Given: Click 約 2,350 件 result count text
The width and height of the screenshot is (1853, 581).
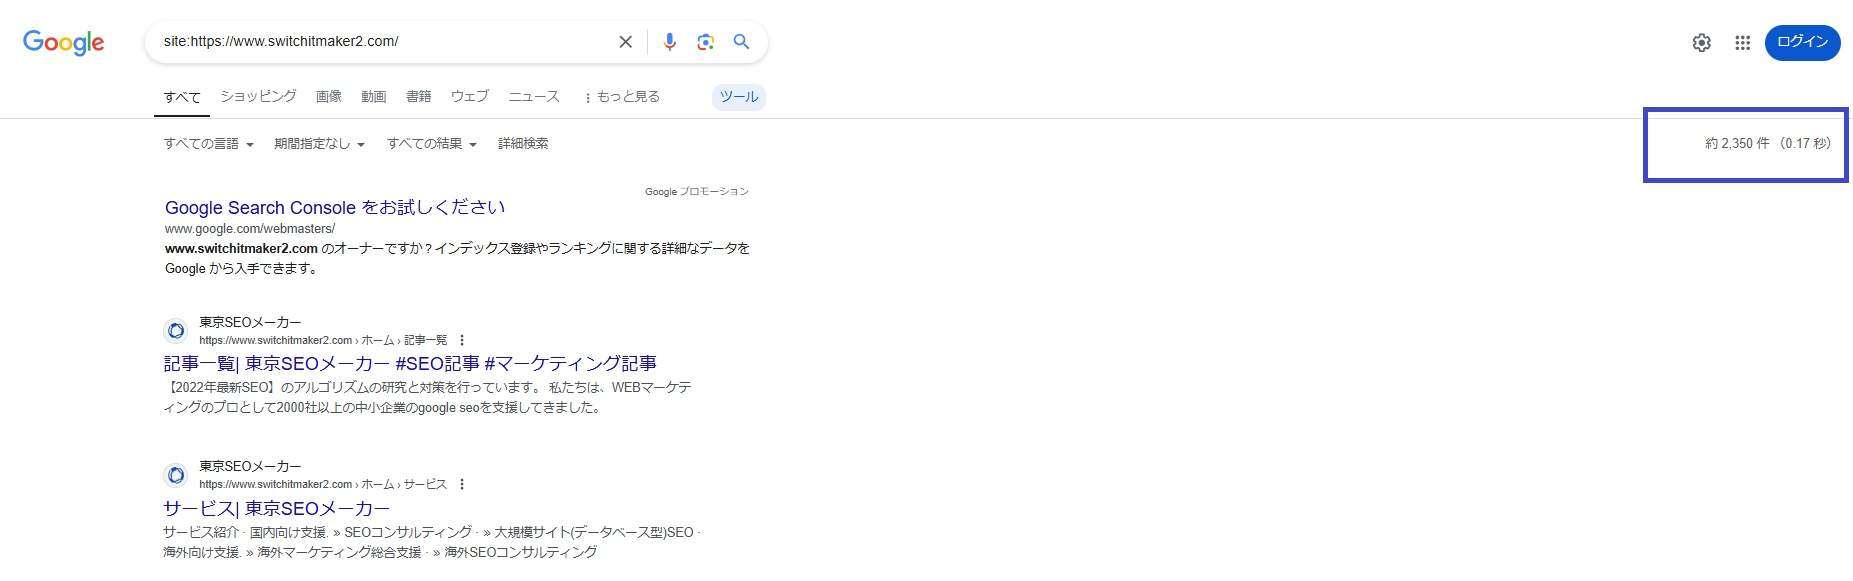Looking at the screenshot, I should coord(1738,144).
